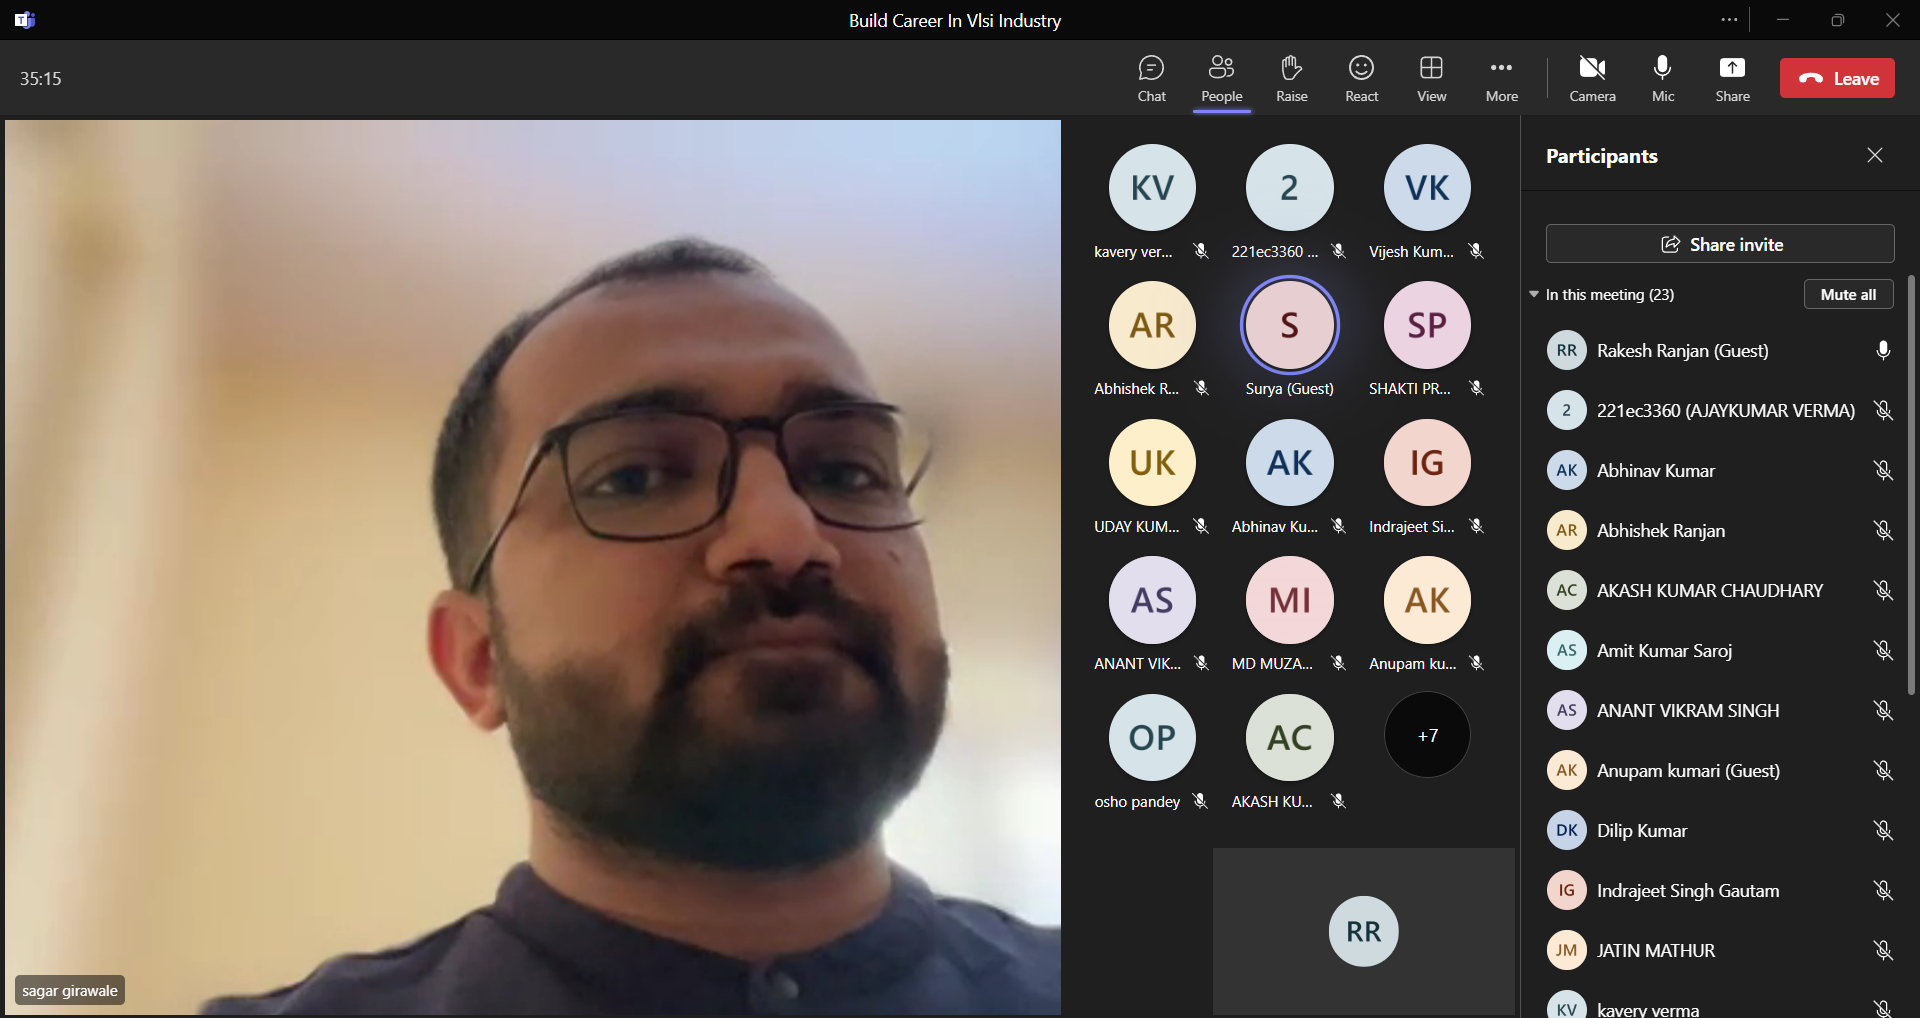Open the React emoji menu

(1361, 79)
